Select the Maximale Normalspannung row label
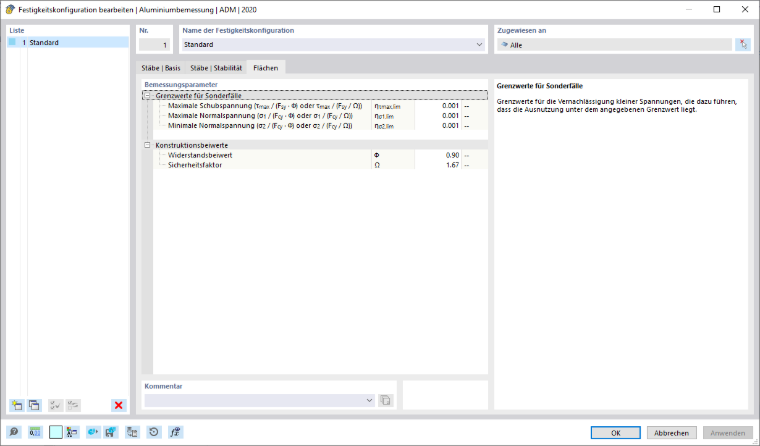Screen dimensions: 760x446 point(260,116)
